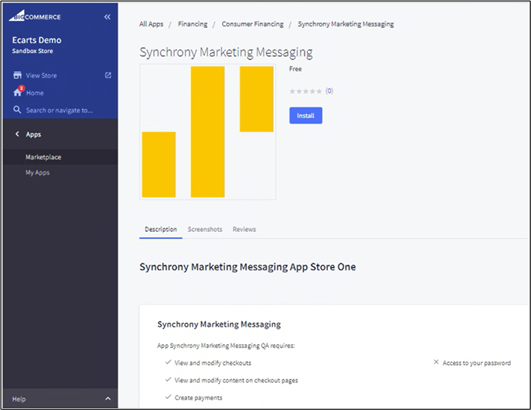
Task: Select Marketplace in sidebar
Action: tap(60, 157)
